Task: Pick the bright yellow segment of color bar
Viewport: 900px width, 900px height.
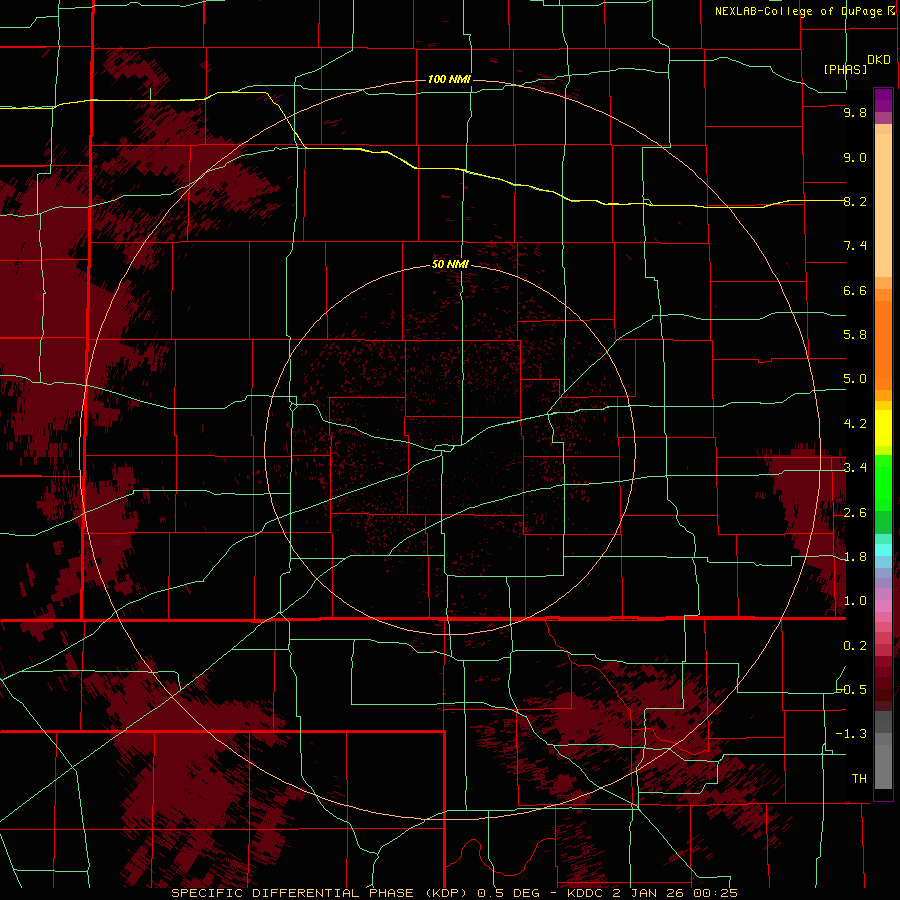Action: coord(883,428)
